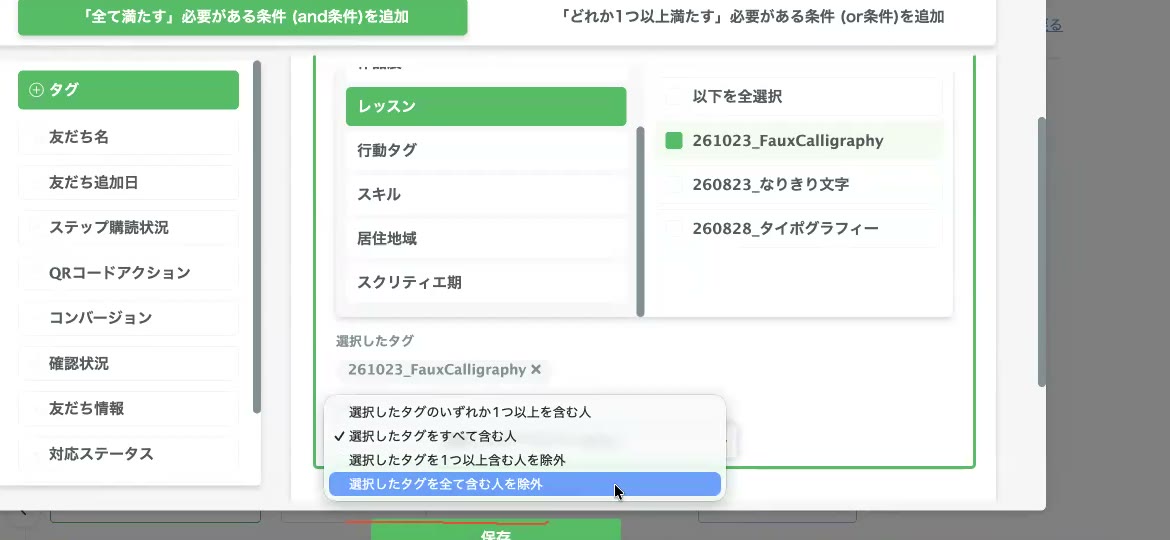The image size is (1170, 540).
Task: Click the plus icon beside タグ
Action: [36, 90]
